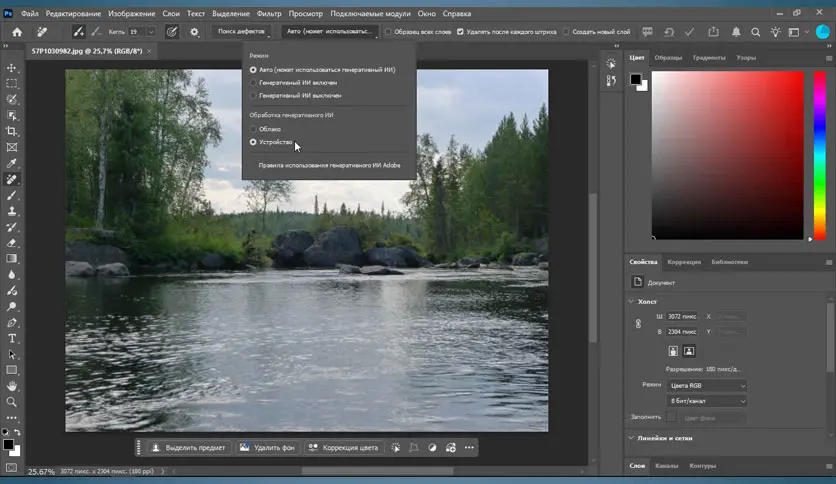The height and width of the screenshot is (484, 836).
Task: Open the workspace switcher dropdown
Action: [798, 32]
